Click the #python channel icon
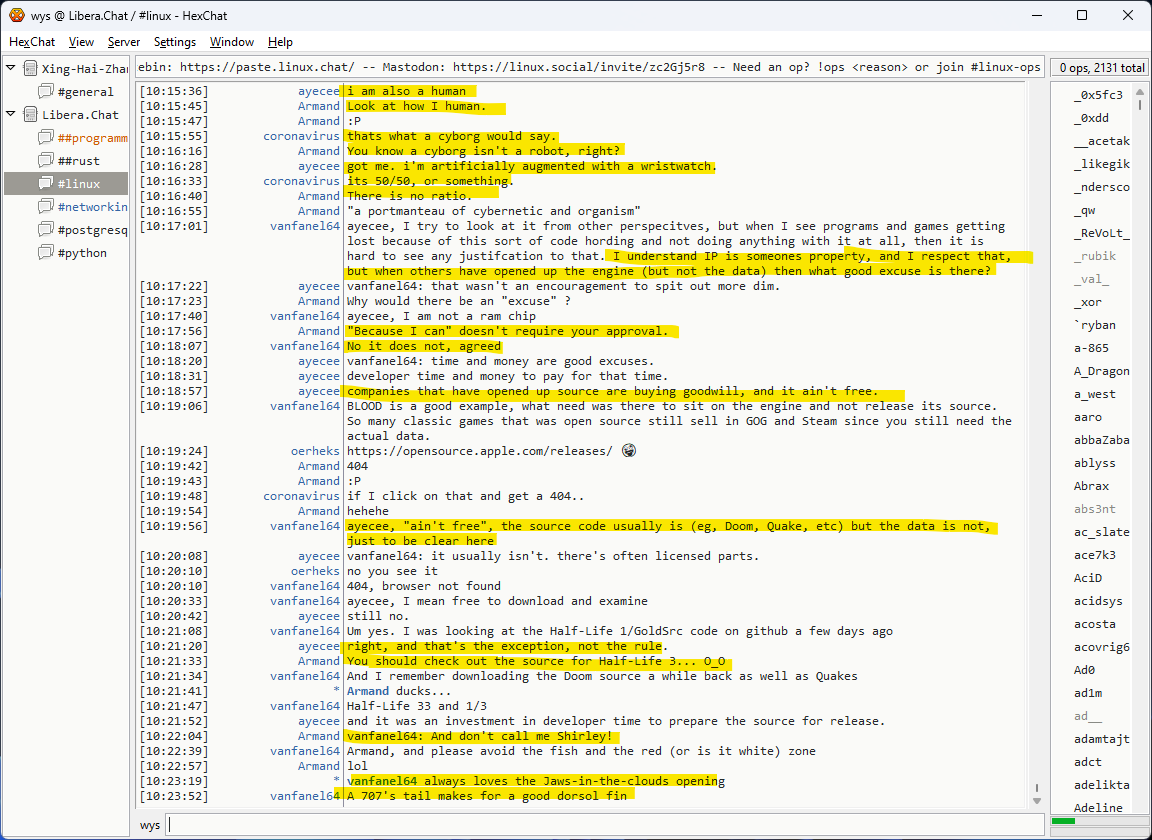The height and width of the screenshot is (840, 1152). pyautogui.click(x=45, y=253)
